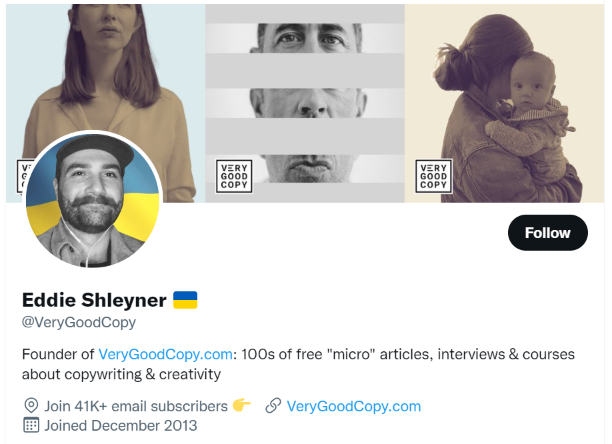Click the Very Good Copy logo in middle banner
This screenshot has width=612, height=444.
(x=234, y=176)
